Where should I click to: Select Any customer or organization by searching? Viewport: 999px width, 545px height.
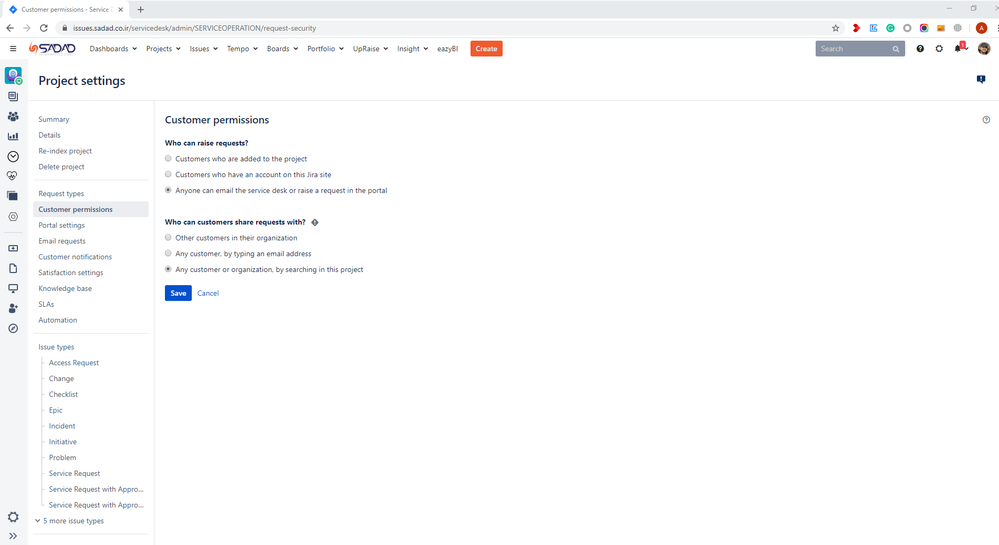[x=168, y=269]
